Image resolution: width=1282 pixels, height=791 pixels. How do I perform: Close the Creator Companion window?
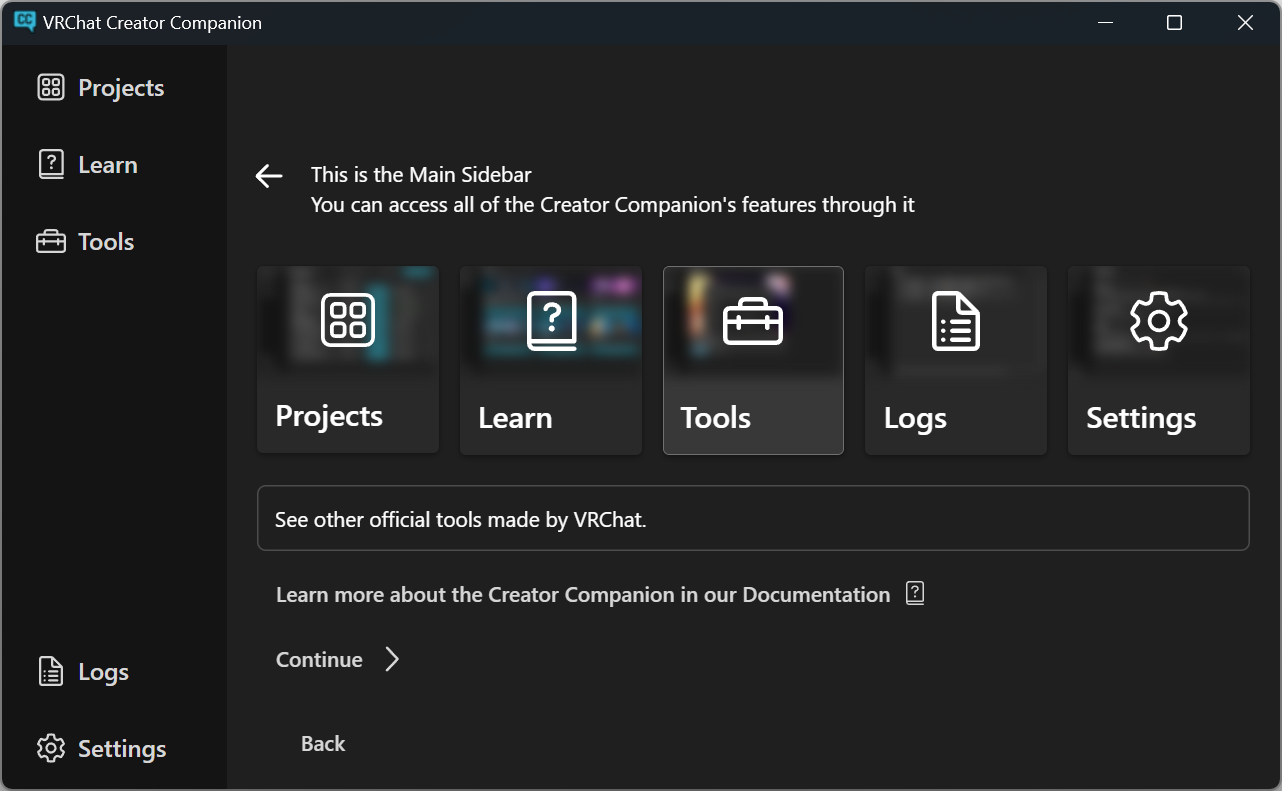(x=1245, y=22)
